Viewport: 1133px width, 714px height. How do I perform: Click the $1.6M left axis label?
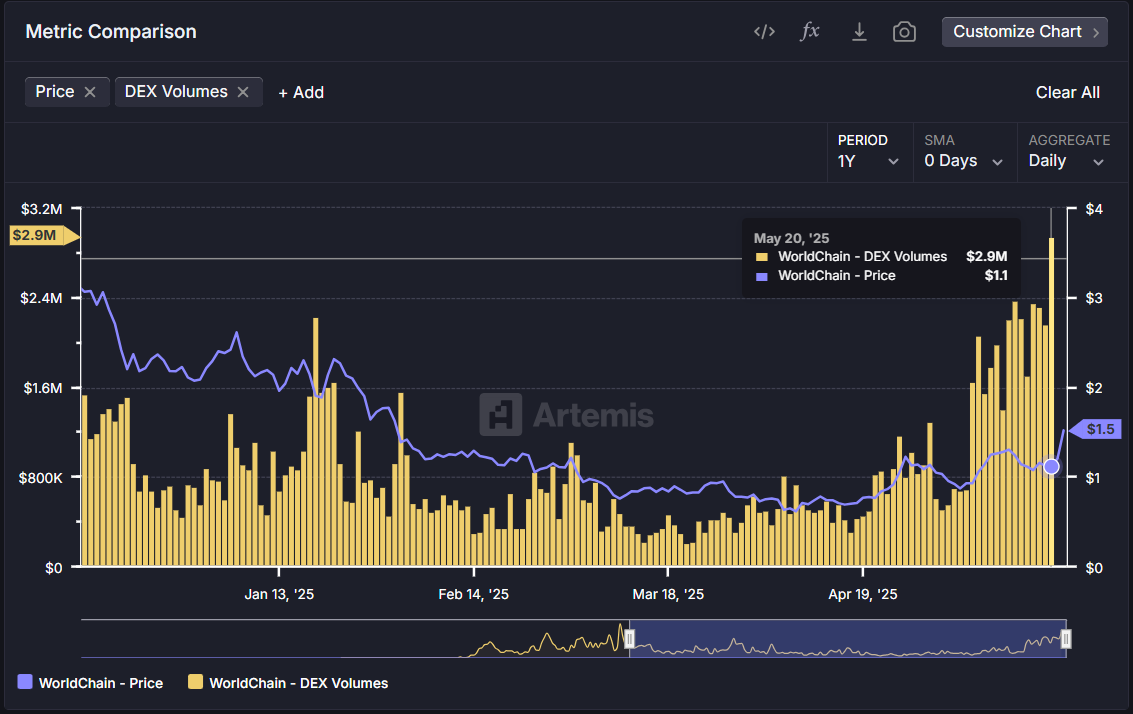click(43, 388)
